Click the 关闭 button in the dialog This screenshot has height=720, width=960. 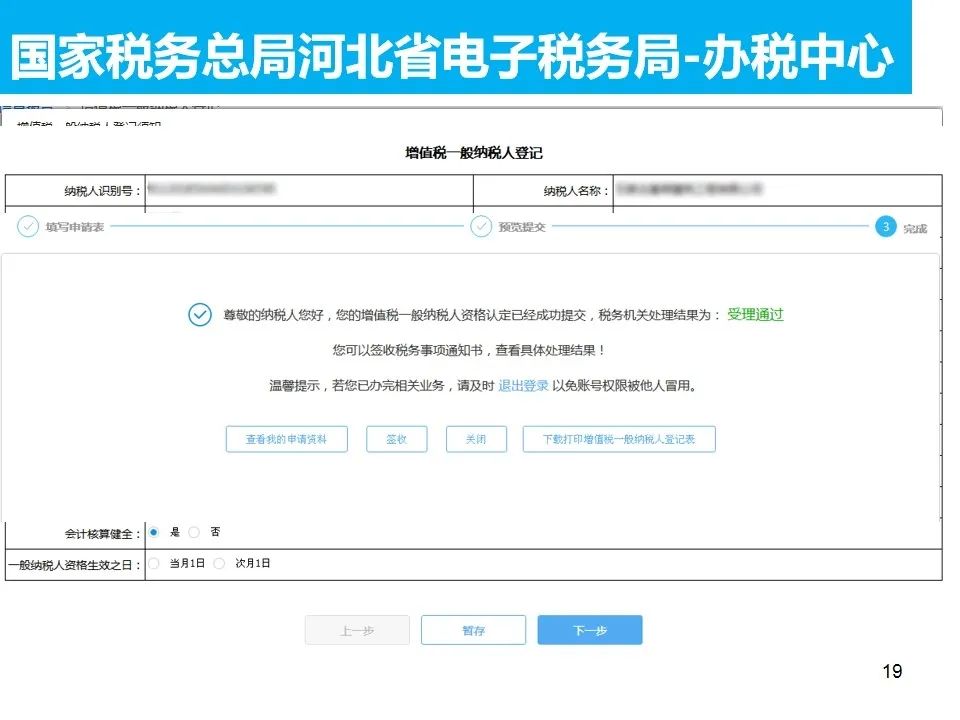click(476, 439)
